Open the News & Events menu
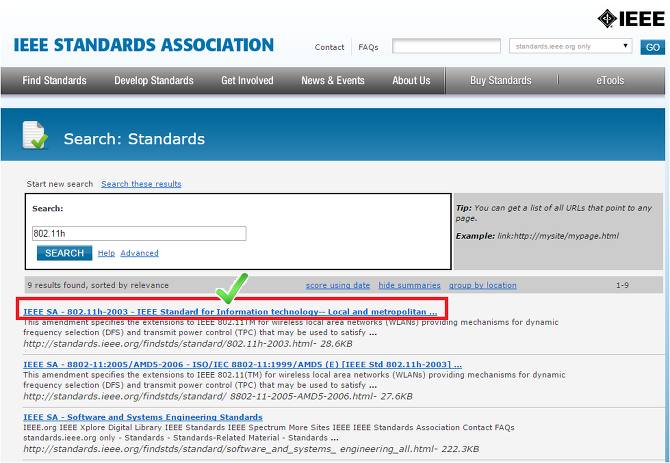Viewport: 670px width, 463px height. (x=333, y=80)
